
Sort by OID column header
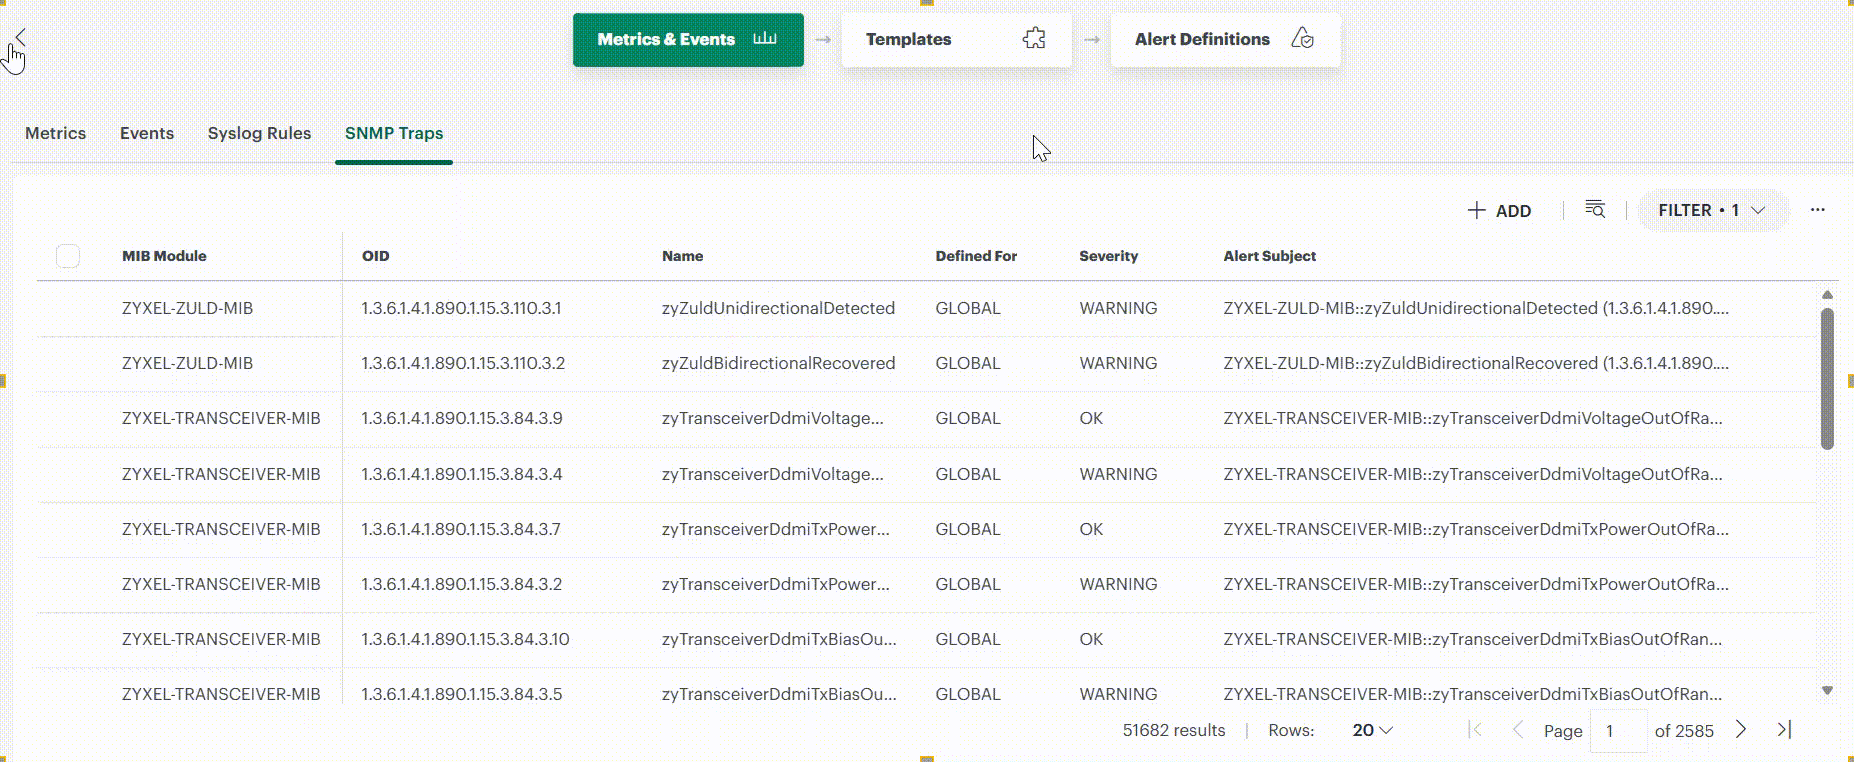[375, 256]
